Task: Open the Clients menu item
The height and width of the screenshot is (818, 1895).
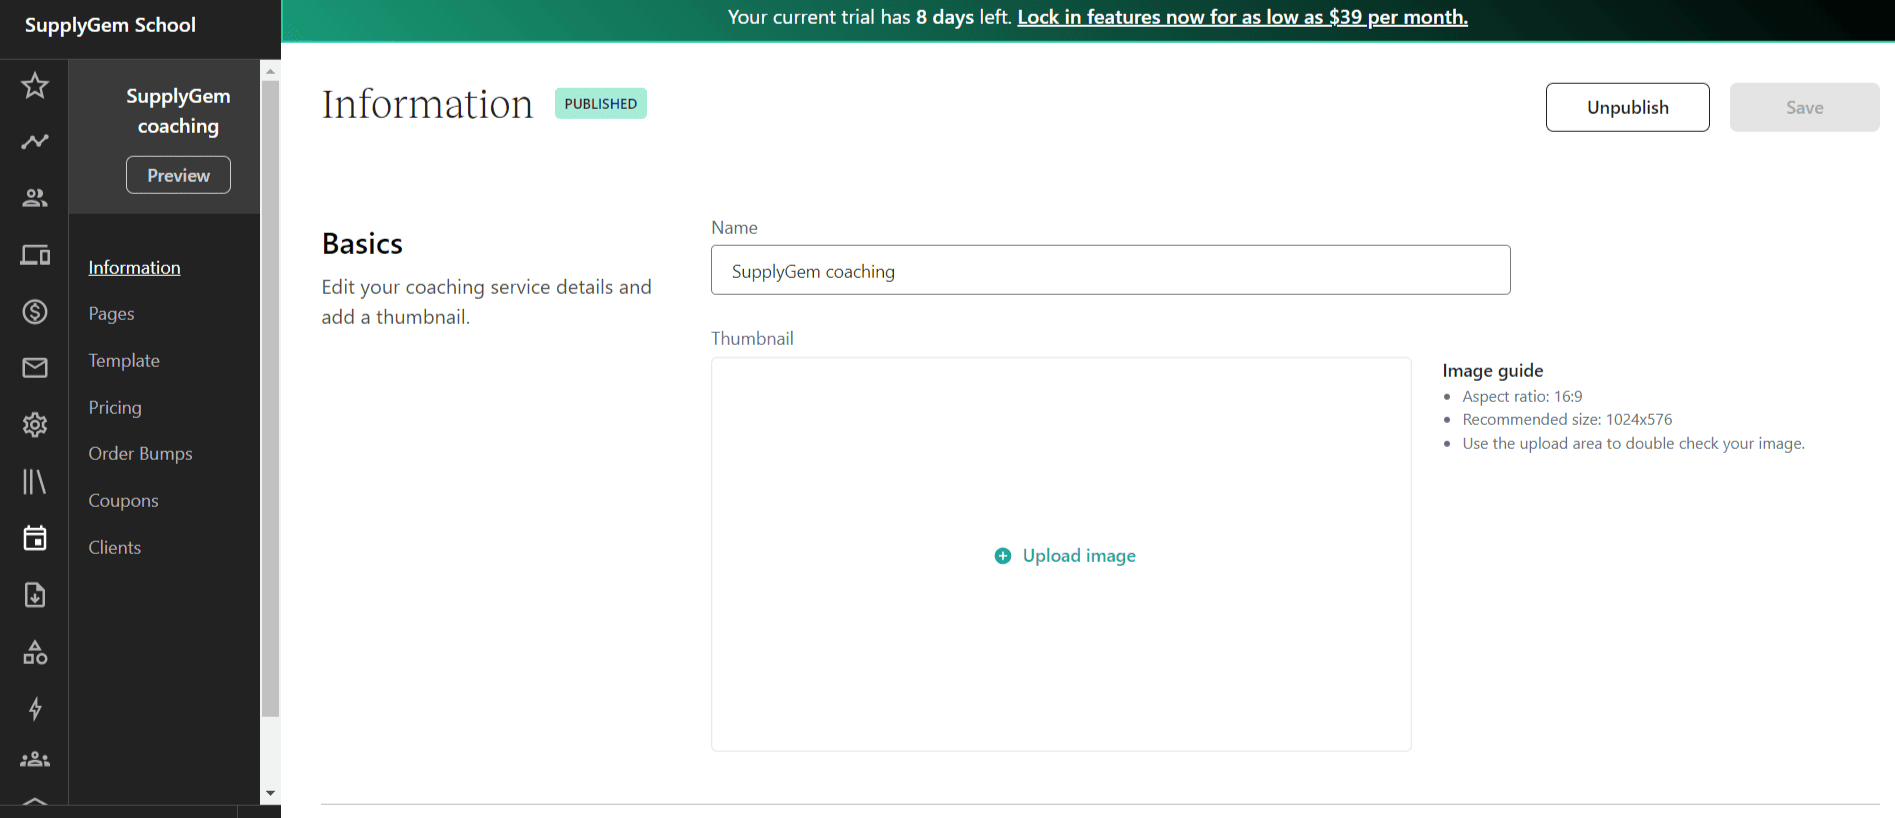Action: pos(114,548)
